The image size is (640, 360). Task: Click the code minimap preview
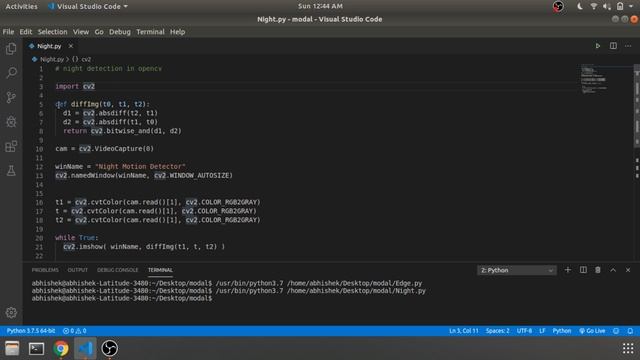[594, 79]
